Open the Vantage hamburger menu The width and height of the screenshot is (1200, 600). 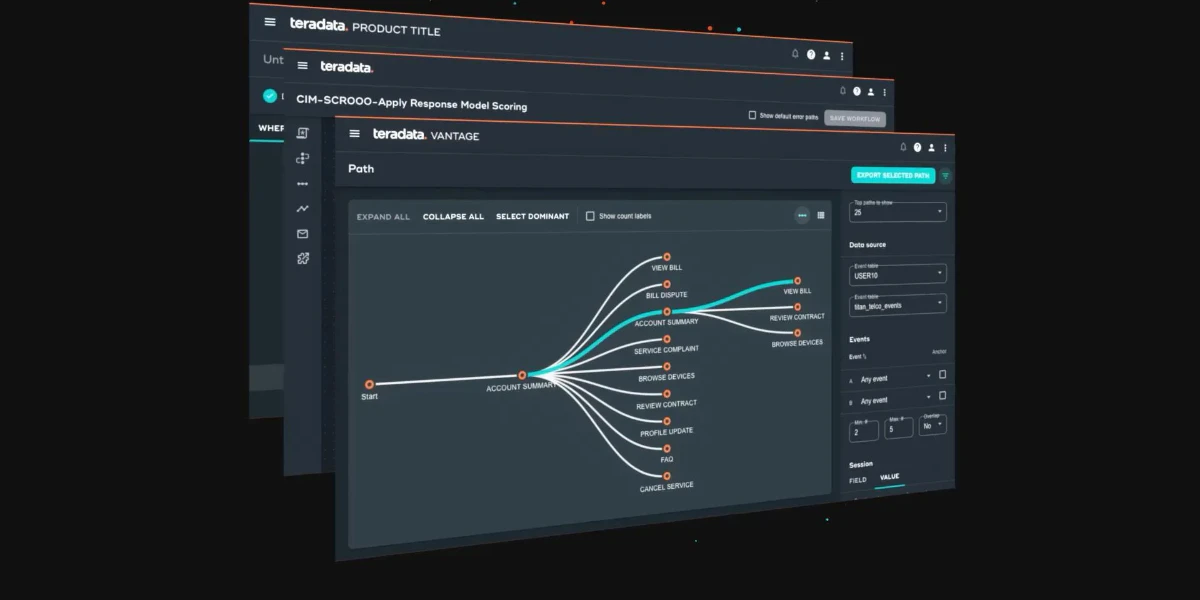click(x=354, y=133)
